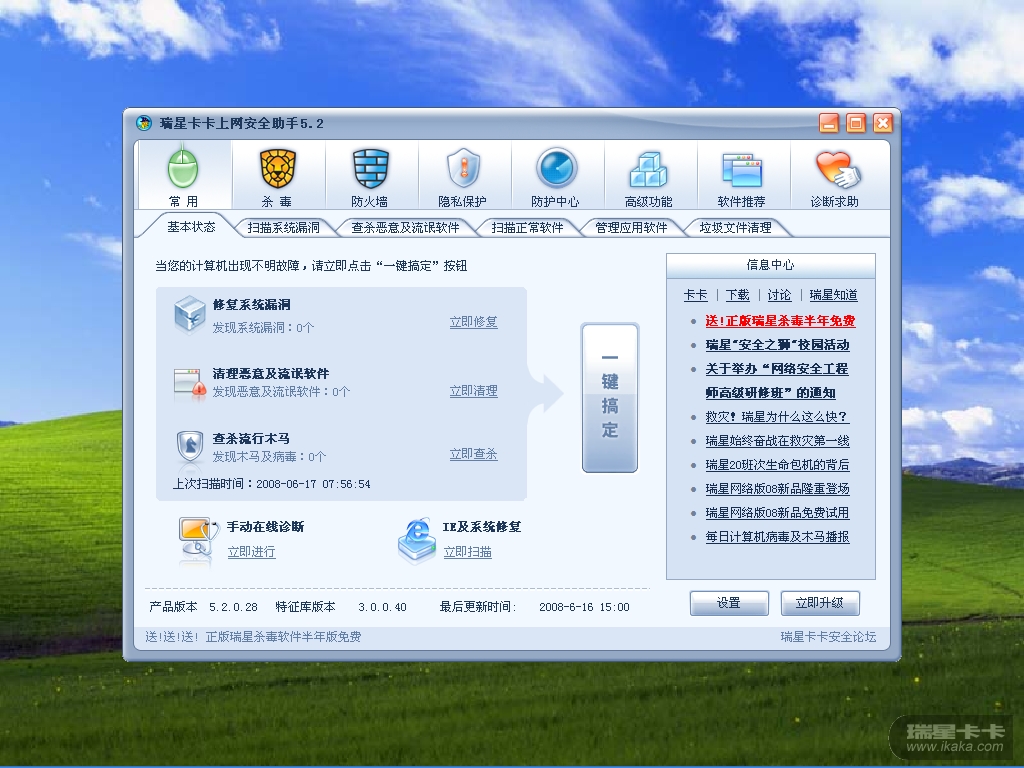Open the 下载 link in 信息中心
1024x768 pixels.
737,295
